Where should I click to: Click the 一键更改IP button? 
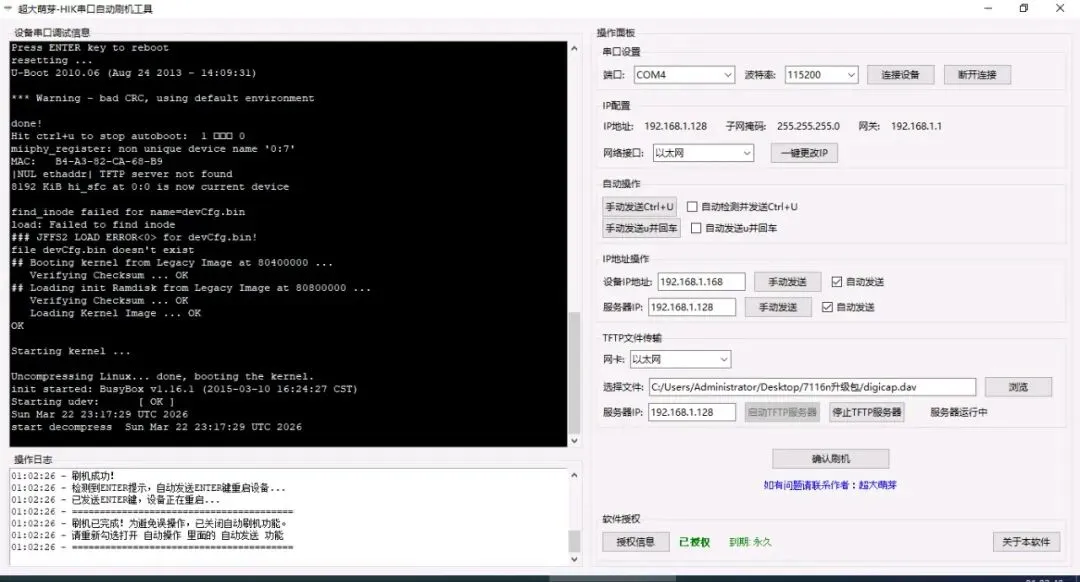click(804, 153)
